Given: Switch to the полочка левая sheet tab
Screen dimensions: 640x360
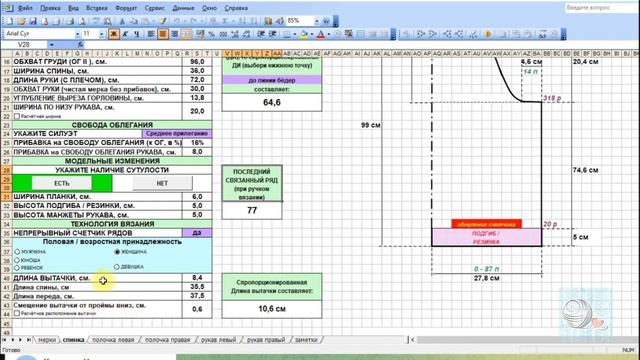Looking at the screenshot, I should [113, 340].
